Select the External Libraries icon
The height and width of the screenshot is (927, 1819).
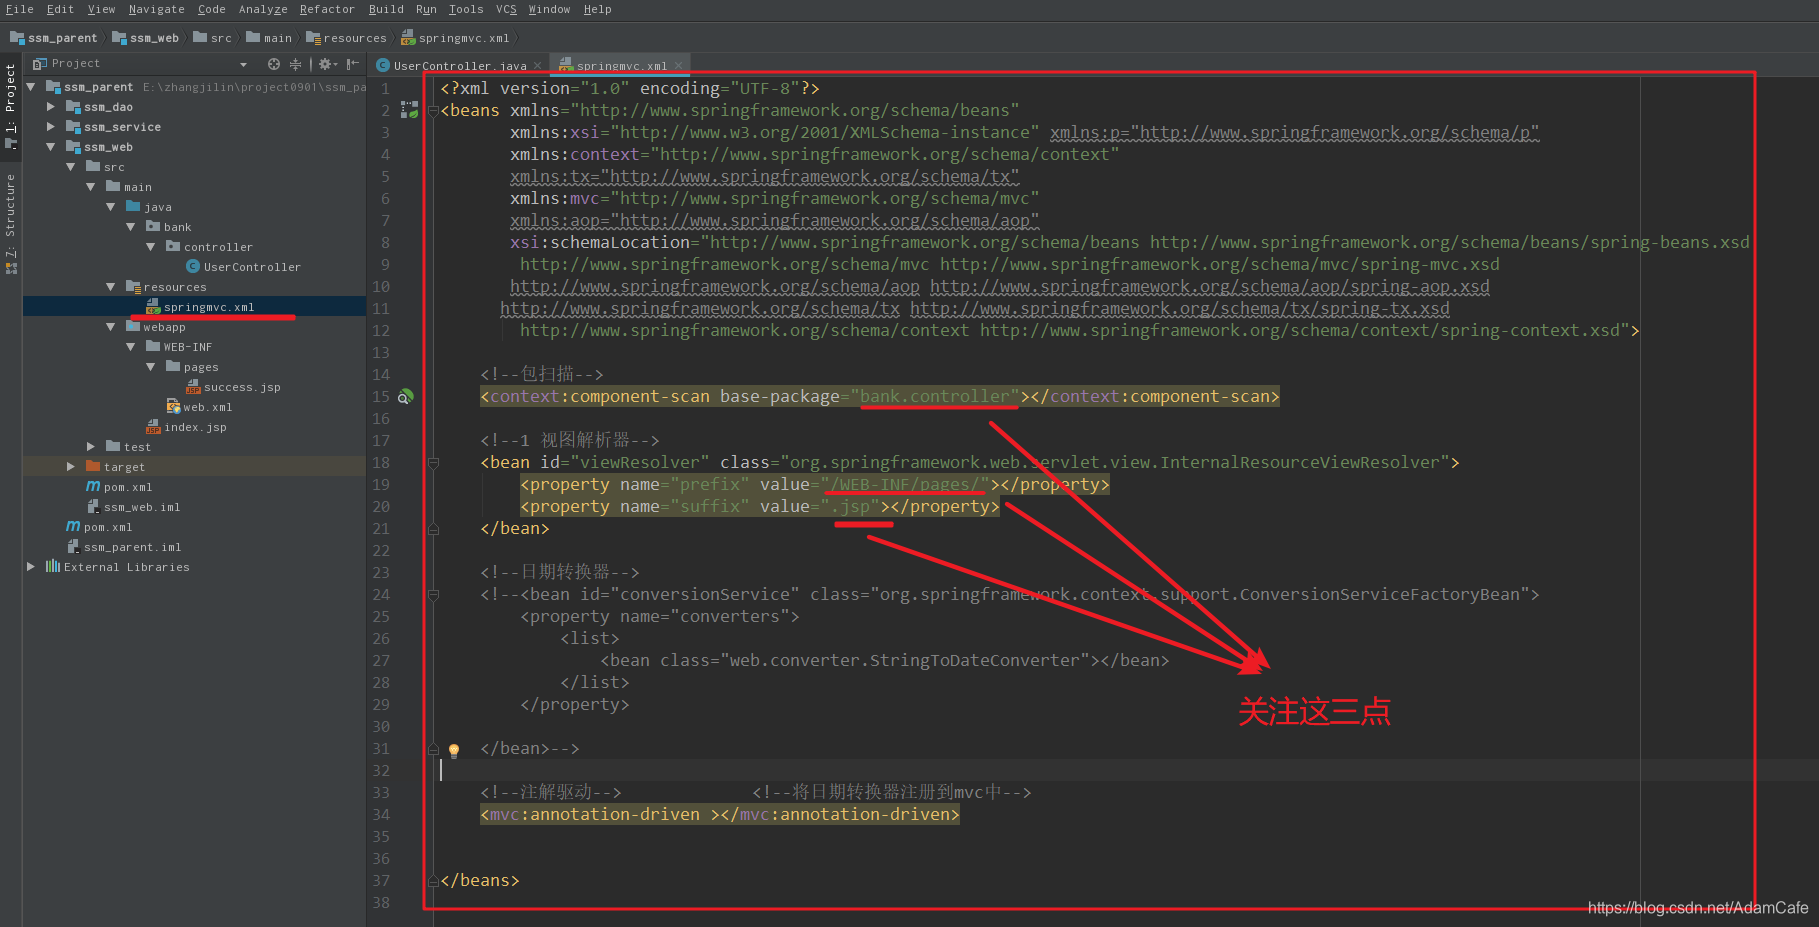click(x=53, y=566)
